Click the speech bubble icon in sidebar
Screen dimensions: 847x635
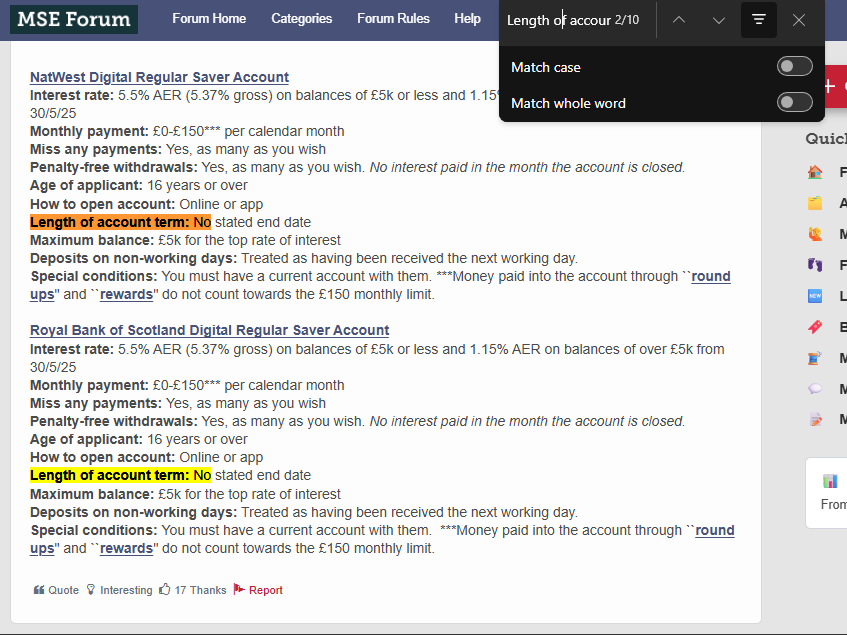pyautogui.click(x=815, y=389)
